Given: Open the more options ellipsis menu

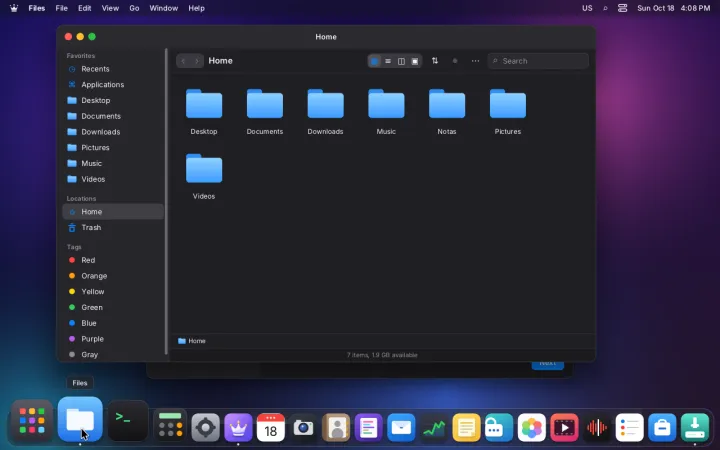Looking at the screenshot, I should coord(475,61).
